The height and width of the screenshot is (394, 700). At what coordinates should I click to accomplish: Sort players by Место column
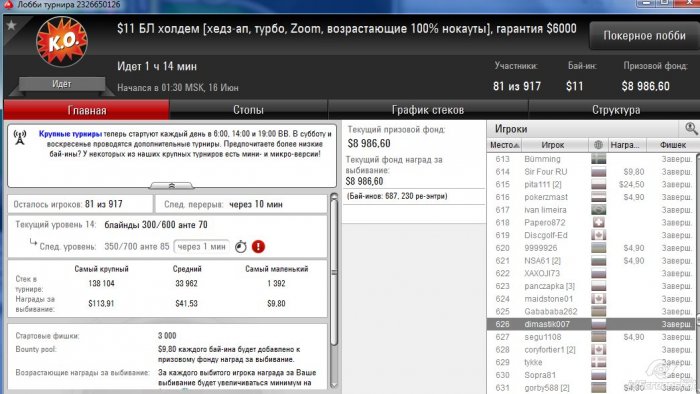click(504, 145)
